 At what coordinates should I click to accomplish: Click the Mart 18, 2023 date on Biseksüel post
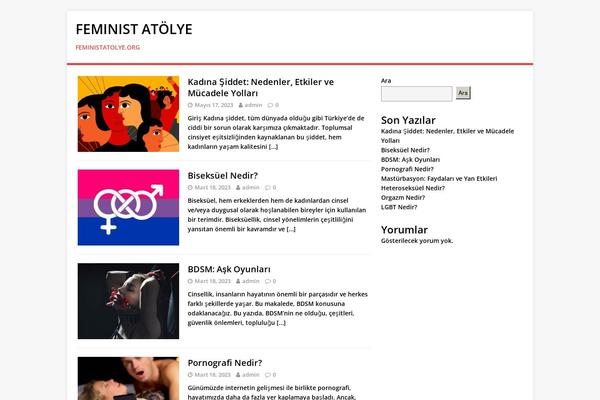coord(212,188)
